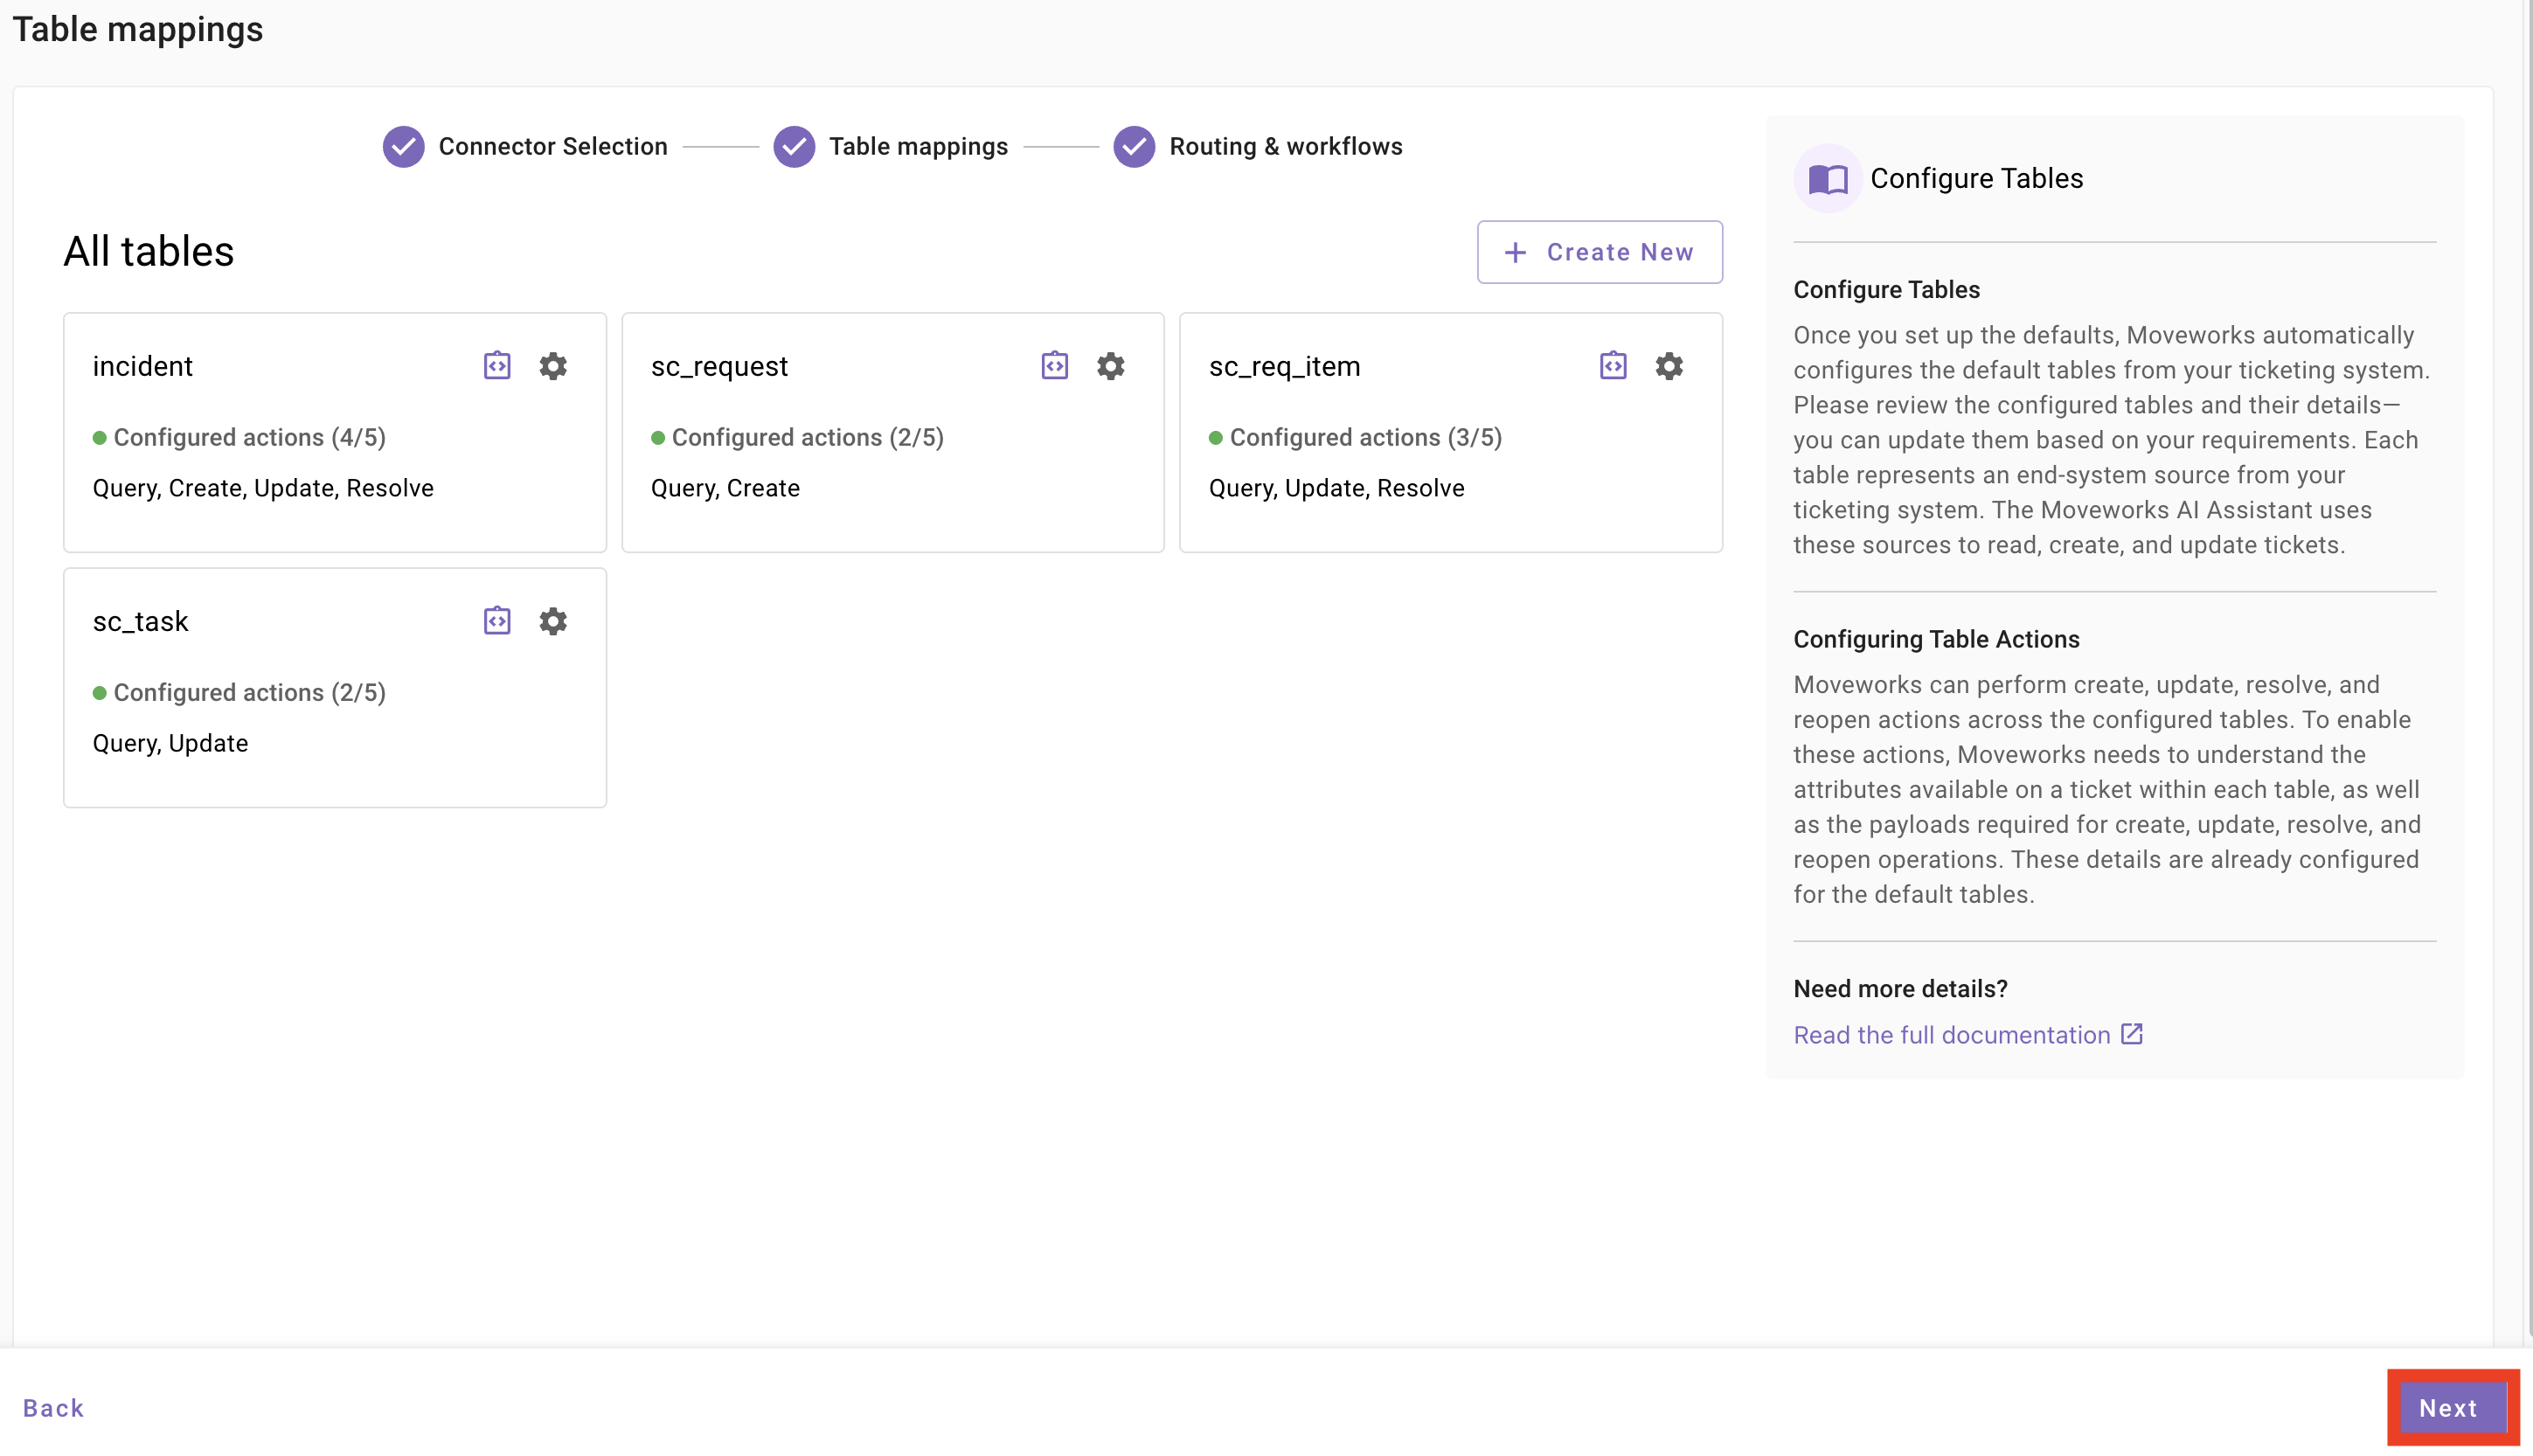Click the Table mappings page title

click(x=138, y=29)
